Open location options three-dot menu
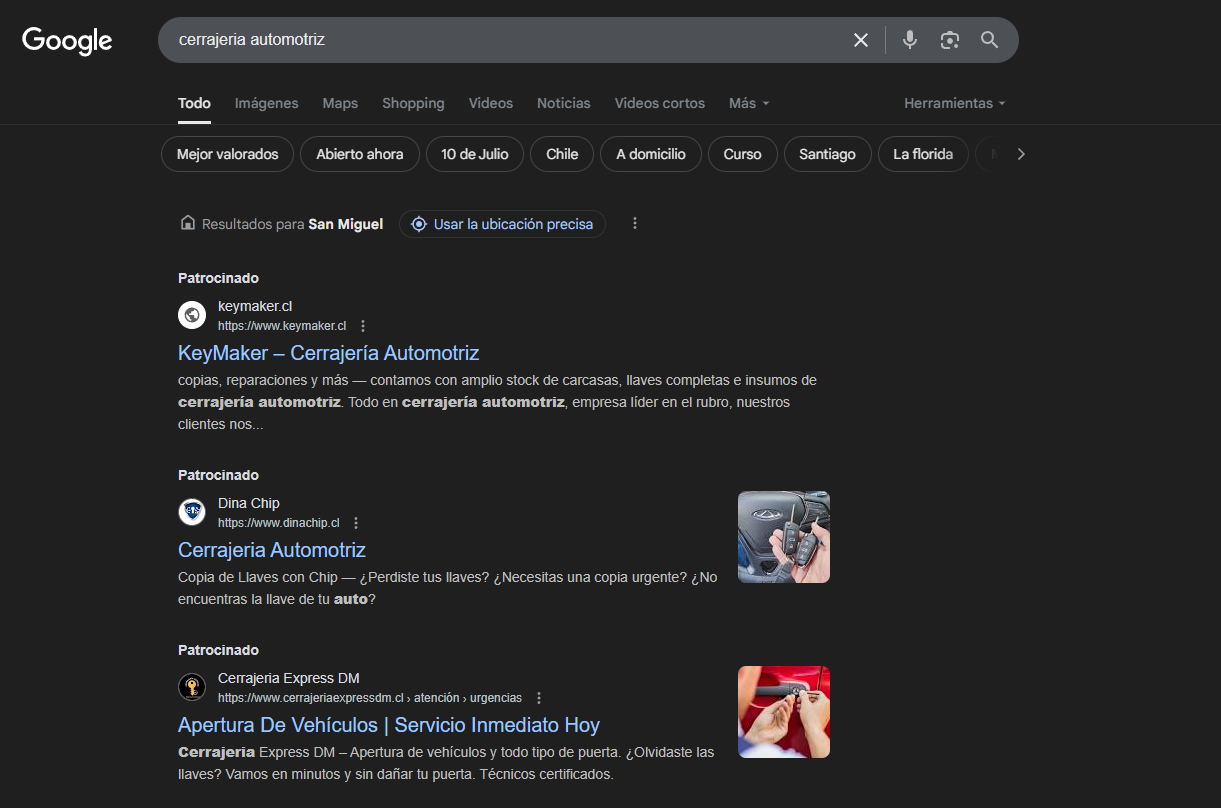The height and width of the screenshot is (808, 1221). click(635, 224)
